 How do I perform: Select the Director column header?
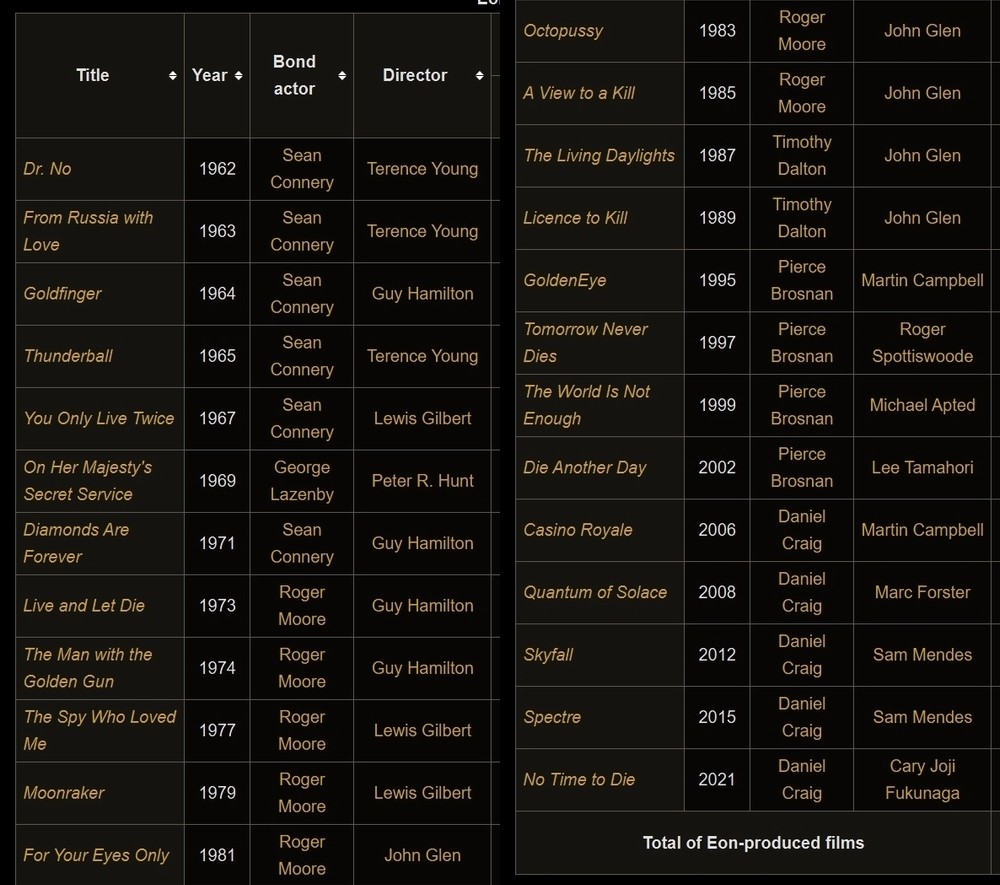click(422, 75)
